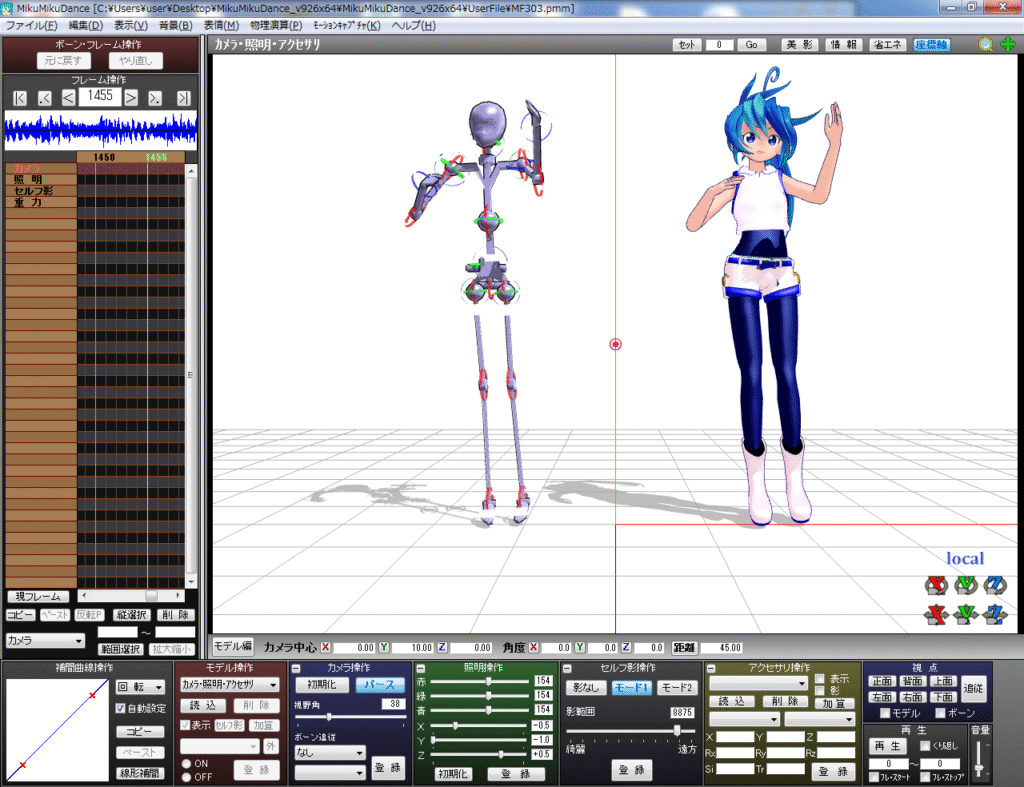Click the 再生 play button

tap(887, 746)
